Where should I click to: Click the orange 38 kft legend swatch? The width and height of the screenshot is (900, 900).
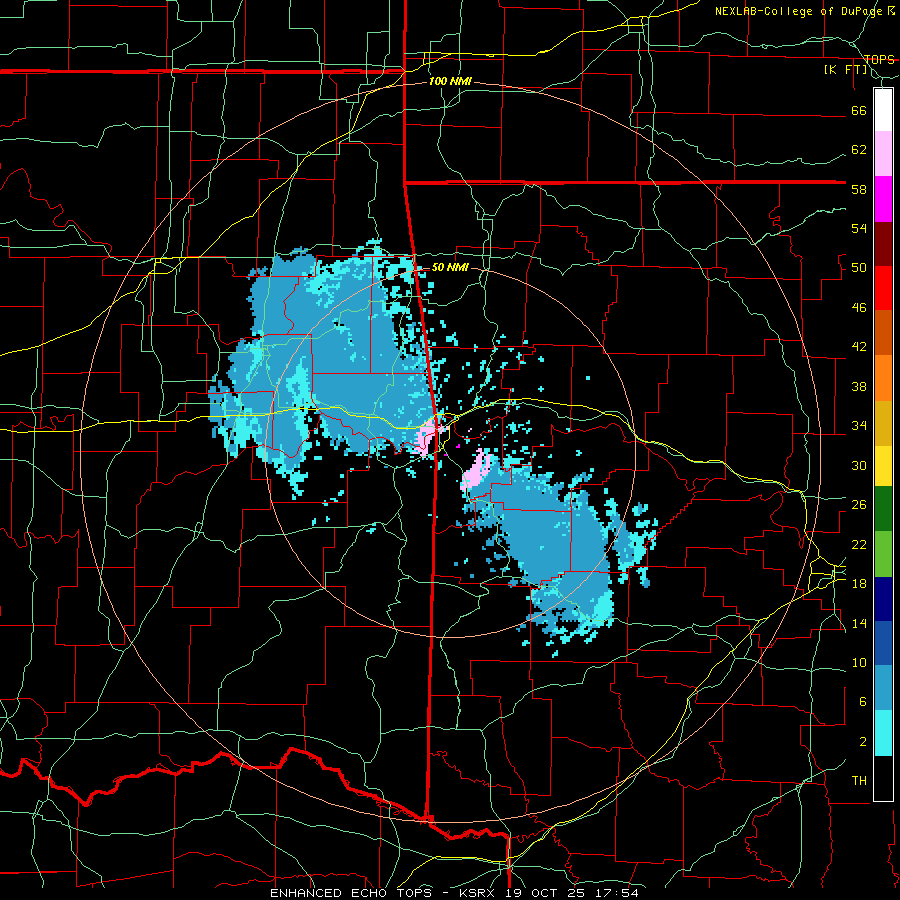883,378
